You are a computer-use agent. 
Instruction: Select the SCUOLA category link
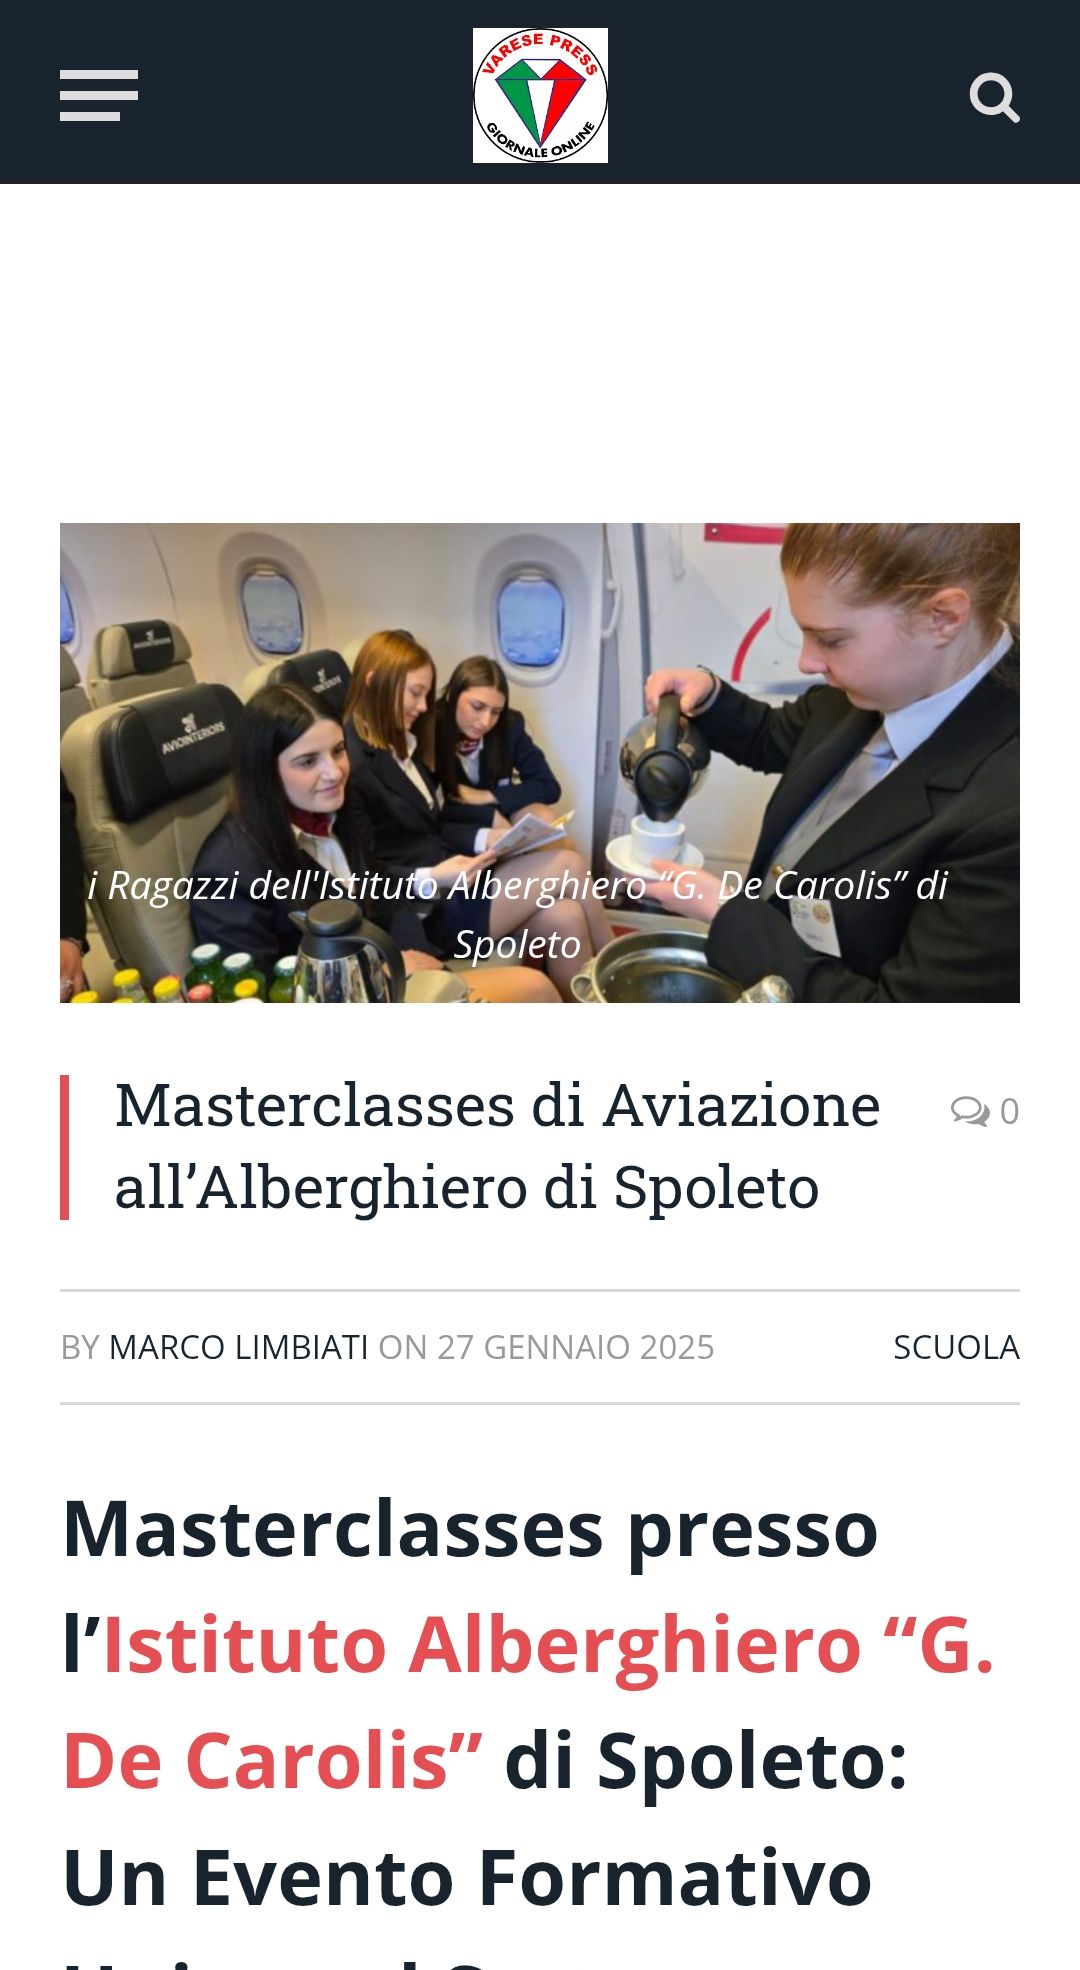point(956,1347)
